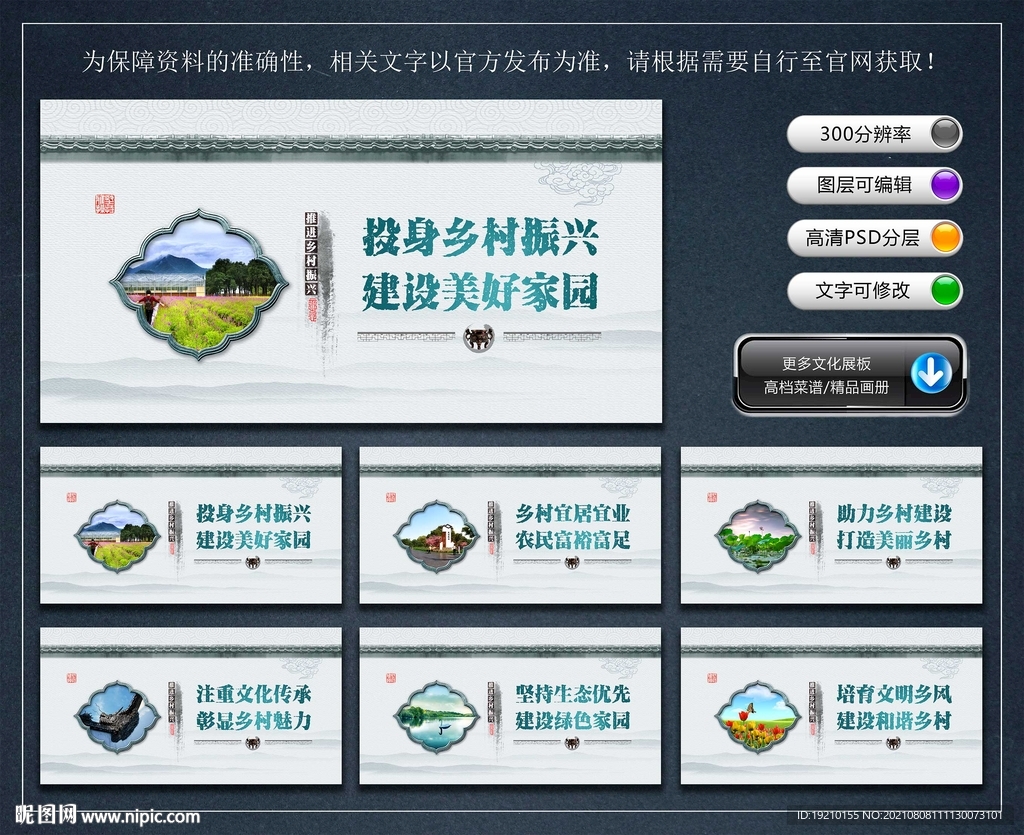Screen dimensions: 1024x835
Task: Select the 注重文化传承 彰显乡村魅力 thumbnail
Action: pos(191,706)
